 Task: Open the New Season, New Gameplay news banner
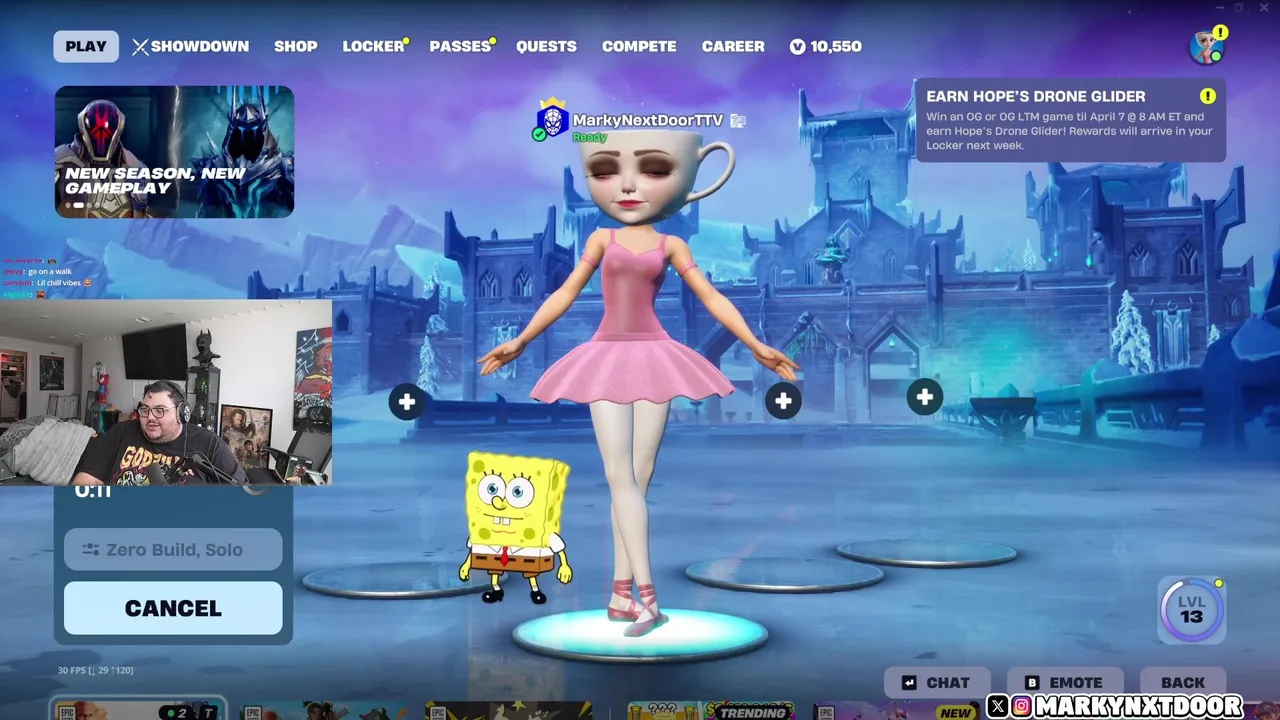(x=174, y=152)
